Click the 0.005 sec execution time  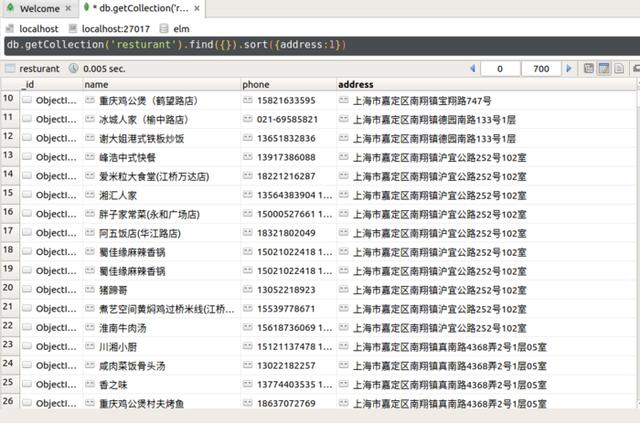[x=104, y=69]
